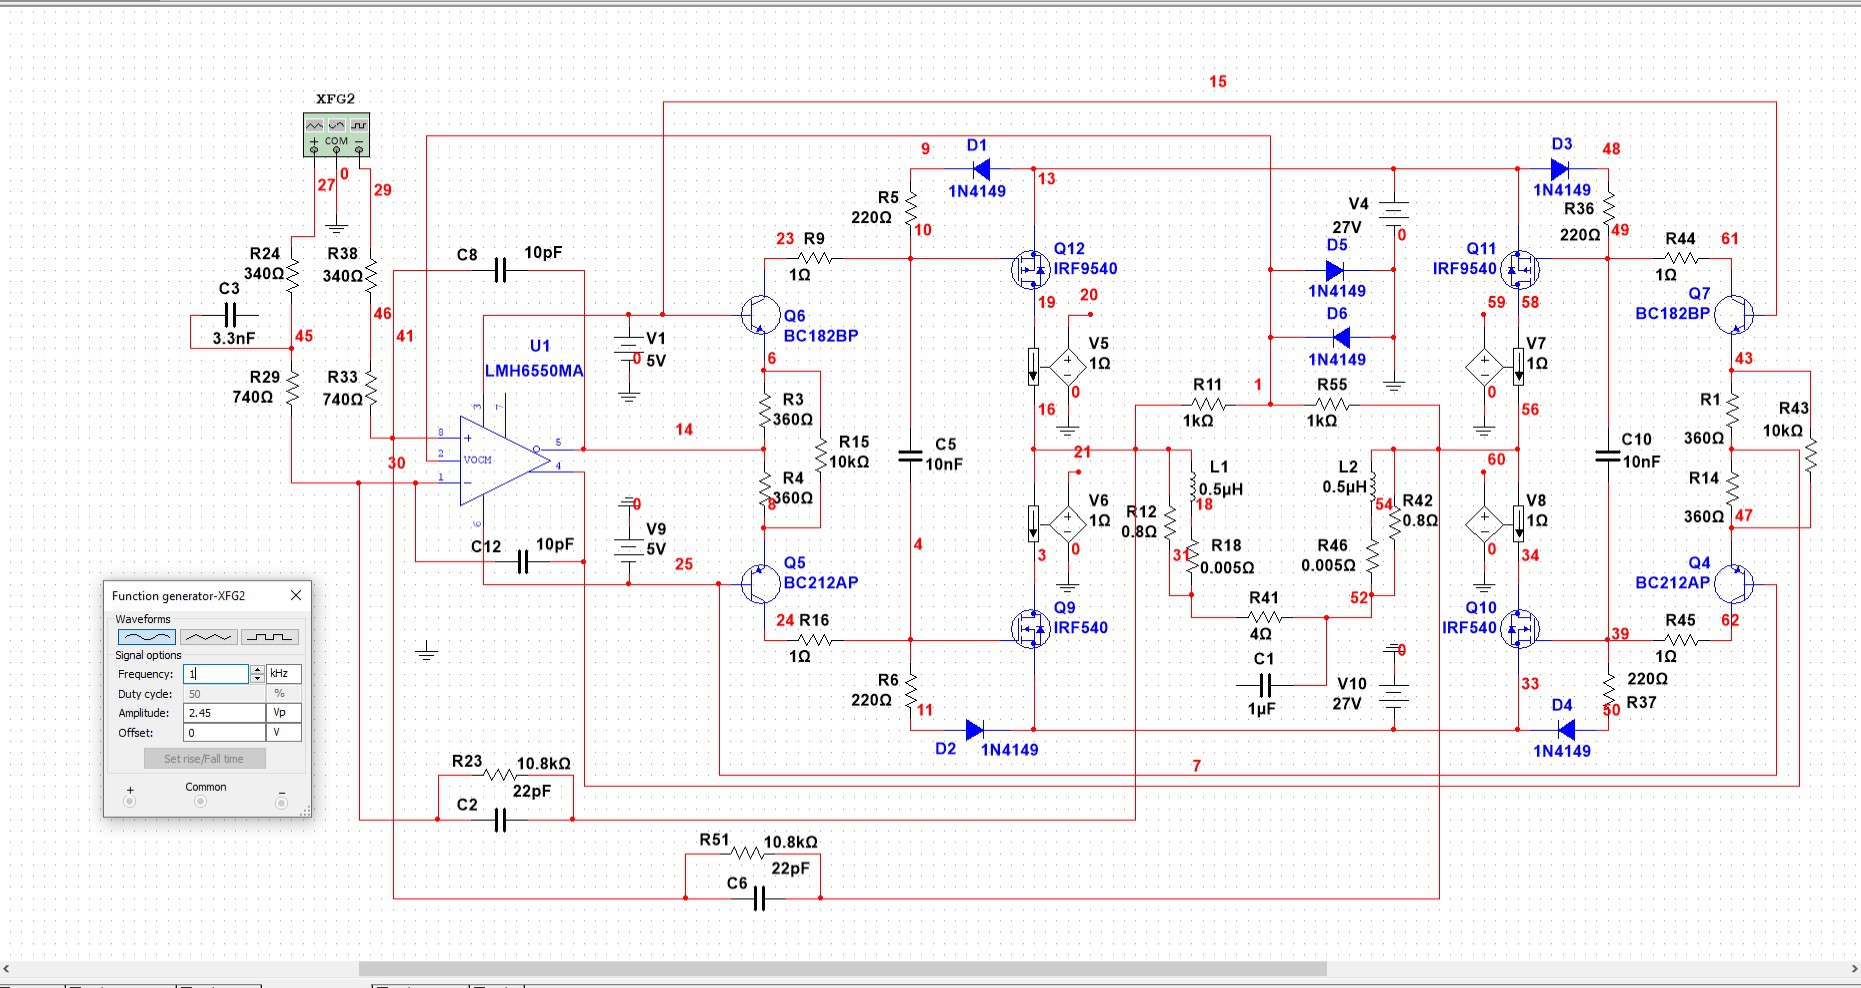Click the Amplitude input field
The image size is (1861, 988).
[224, 713]
